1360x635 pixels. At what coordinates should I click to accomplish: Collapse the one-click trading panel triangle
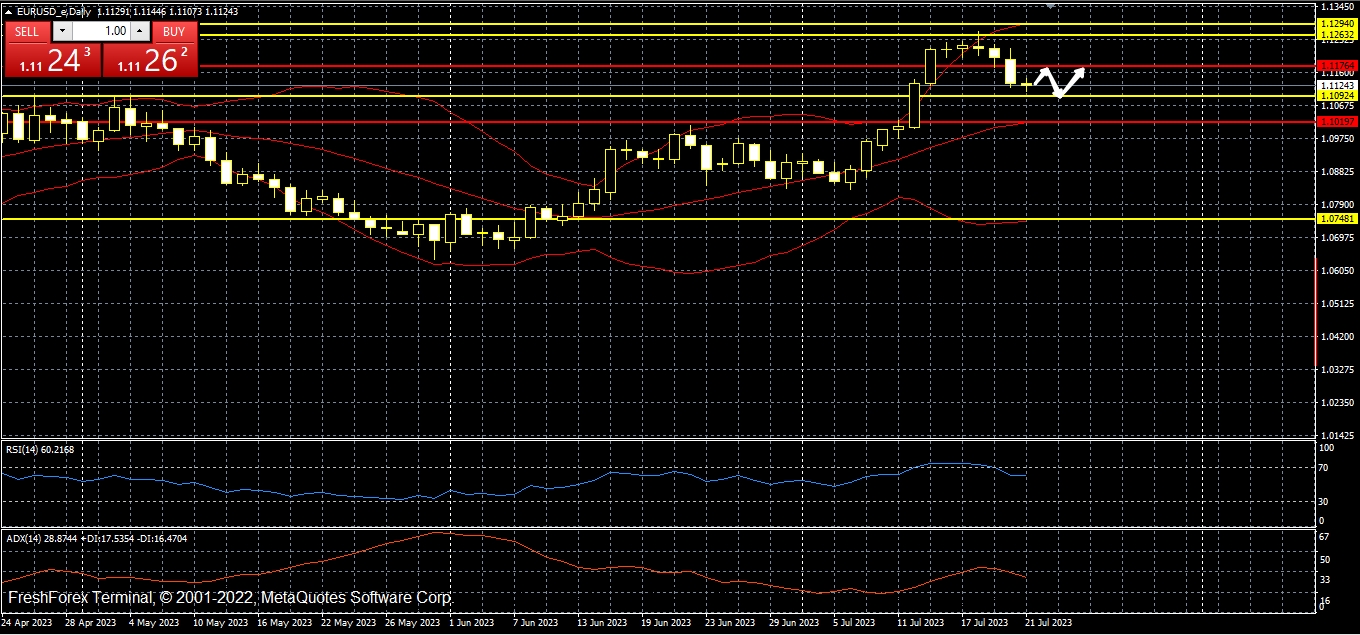9,11
